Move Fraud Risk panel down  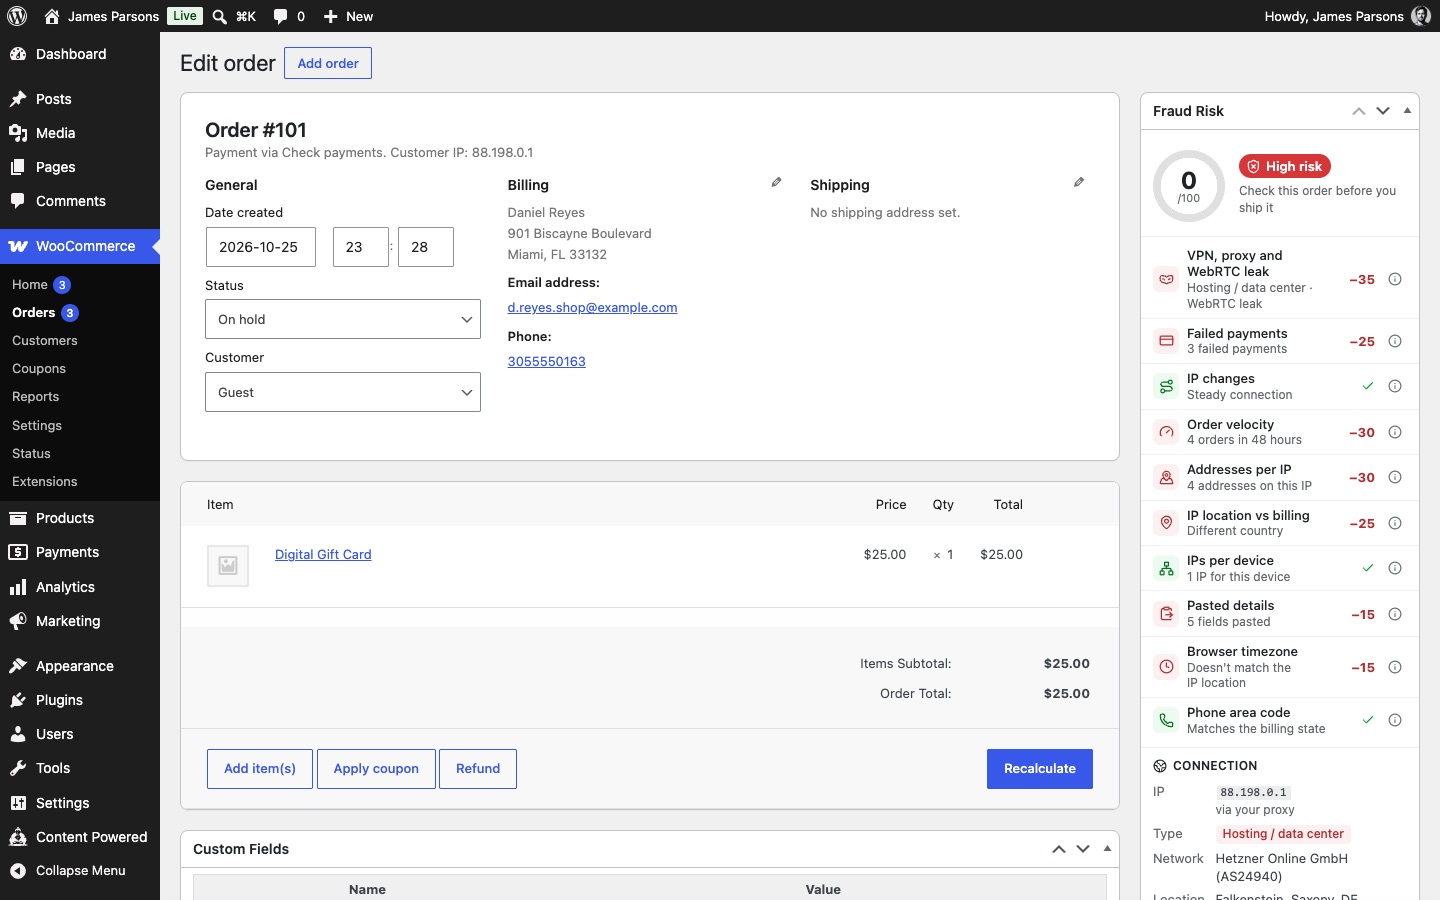point(1383,111)
